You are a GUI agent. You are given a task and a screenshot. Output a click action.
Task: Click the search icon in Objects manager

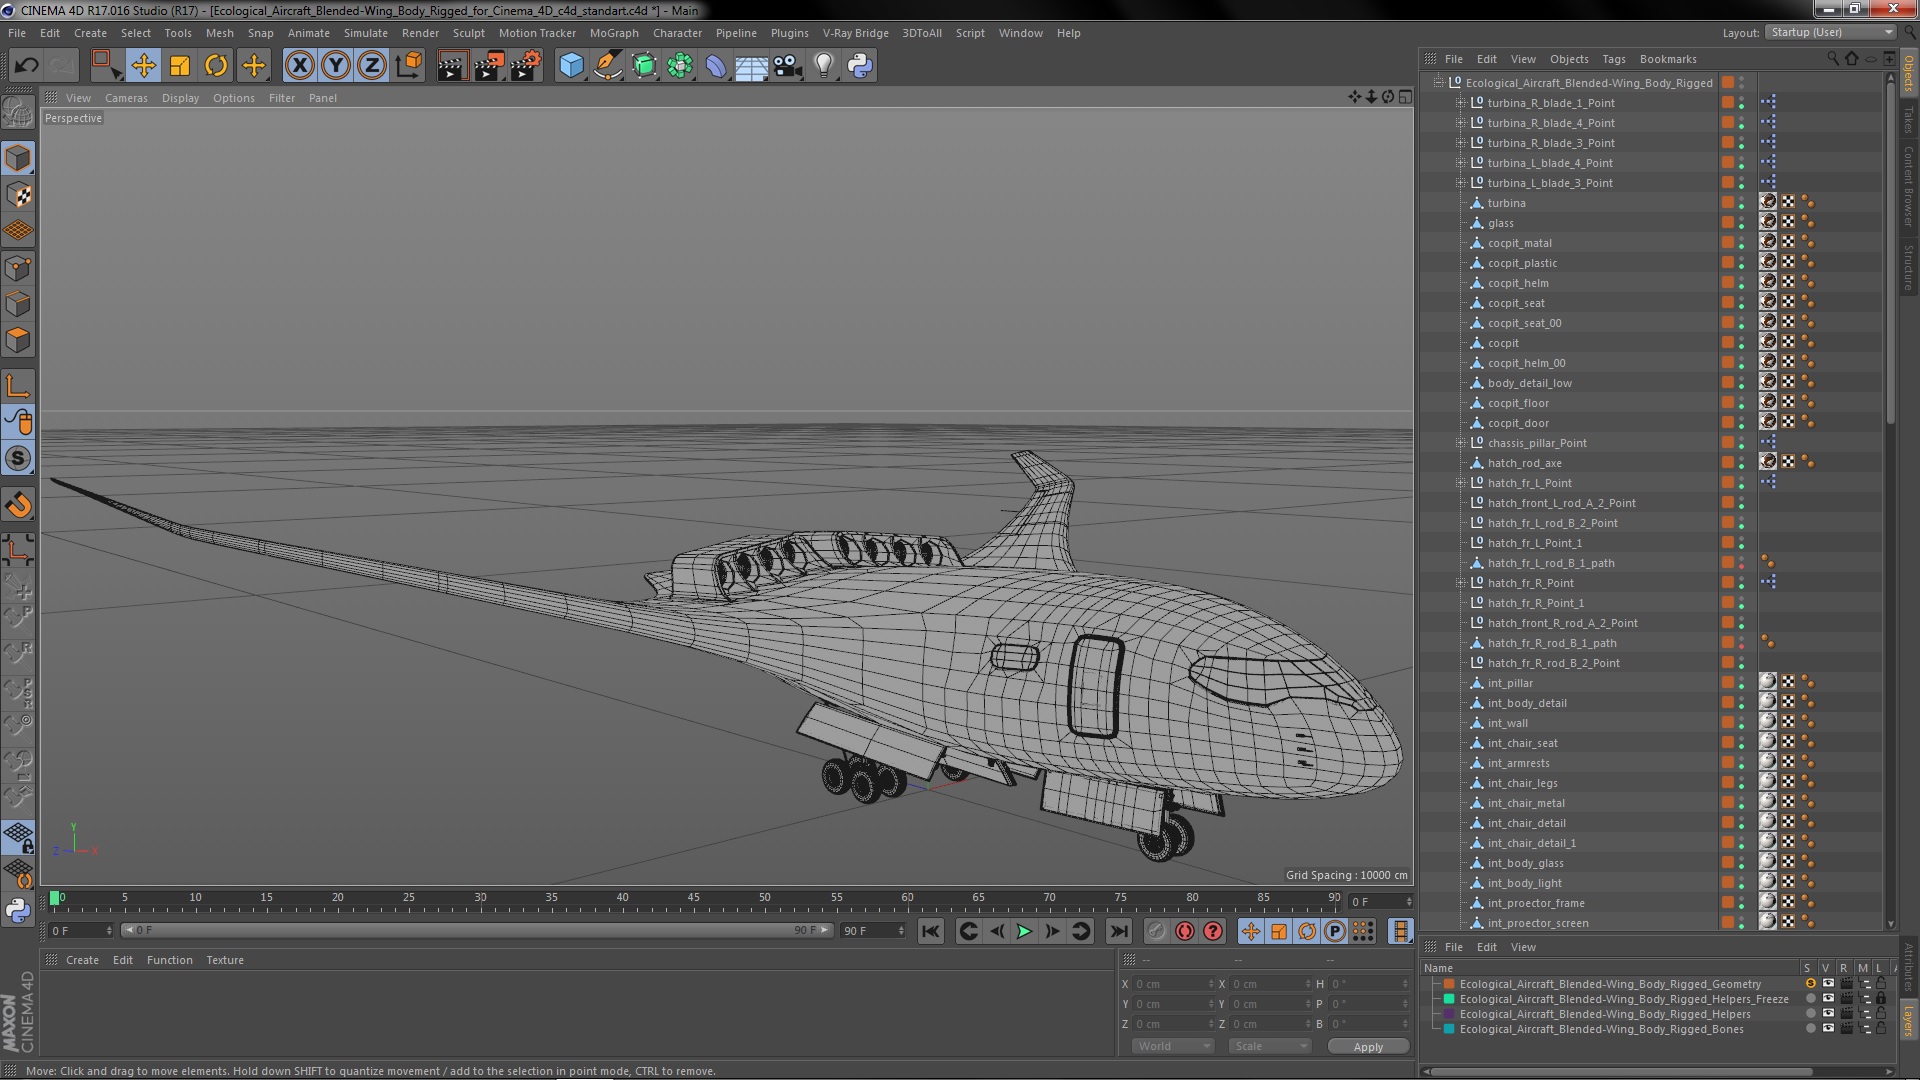(x=1833, y=59)
